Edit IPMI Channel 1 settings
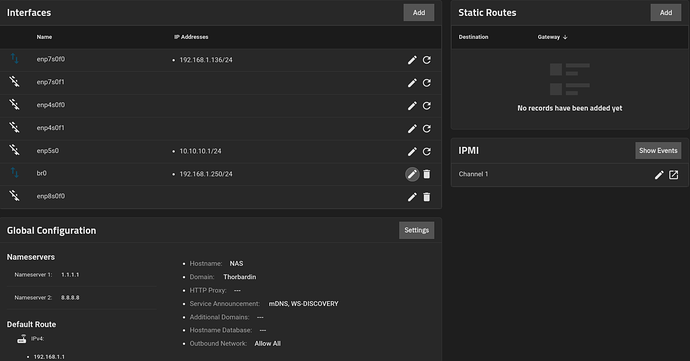This screenshot has height=361, width=690. point(659,175)
